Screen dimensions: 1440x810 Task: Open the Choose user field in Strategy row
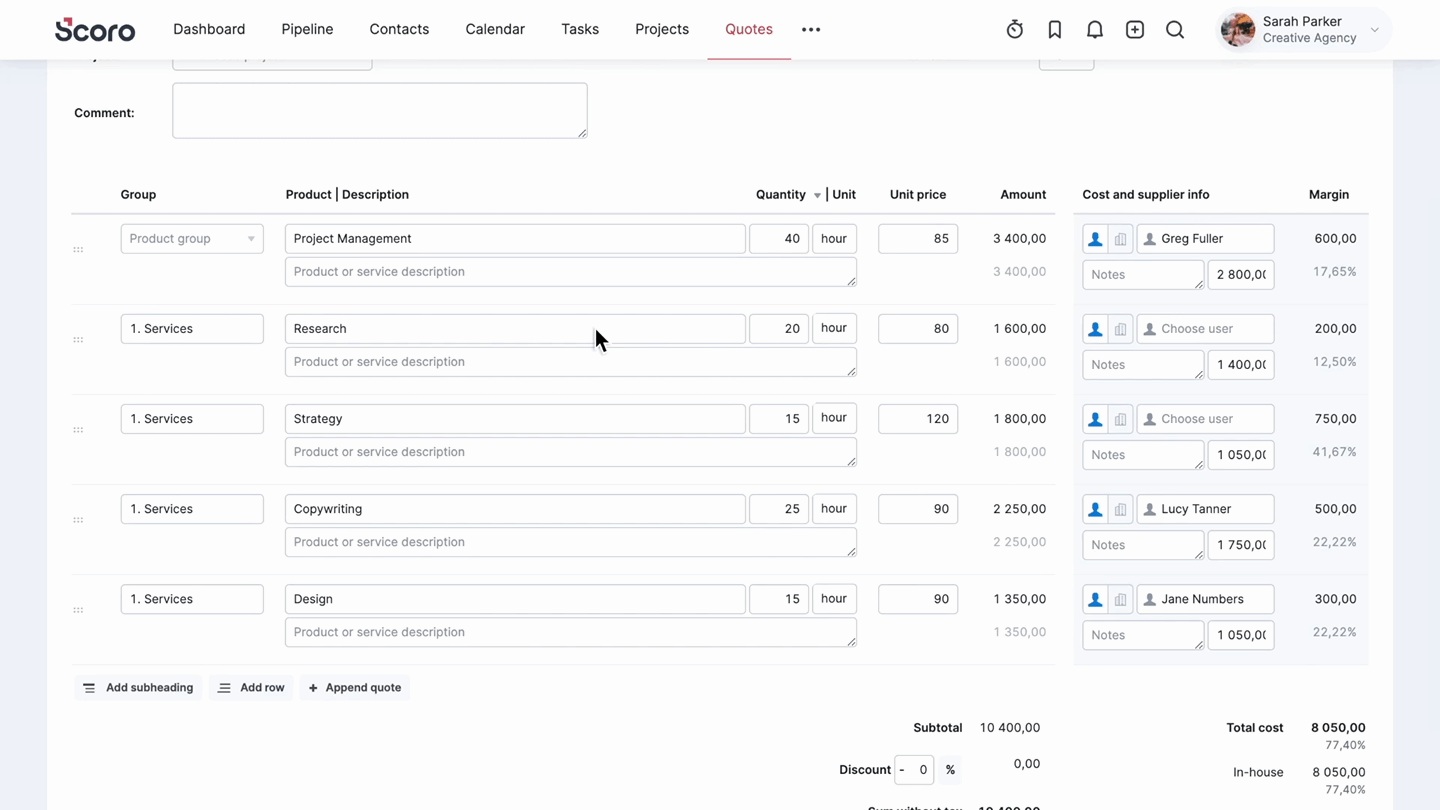pyautogui.click(x=1206, y=419)
